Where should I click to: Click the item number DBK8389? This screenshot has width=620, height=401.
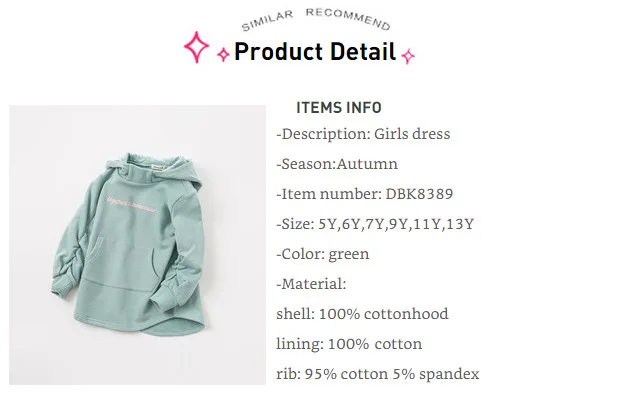pos(419,194)
